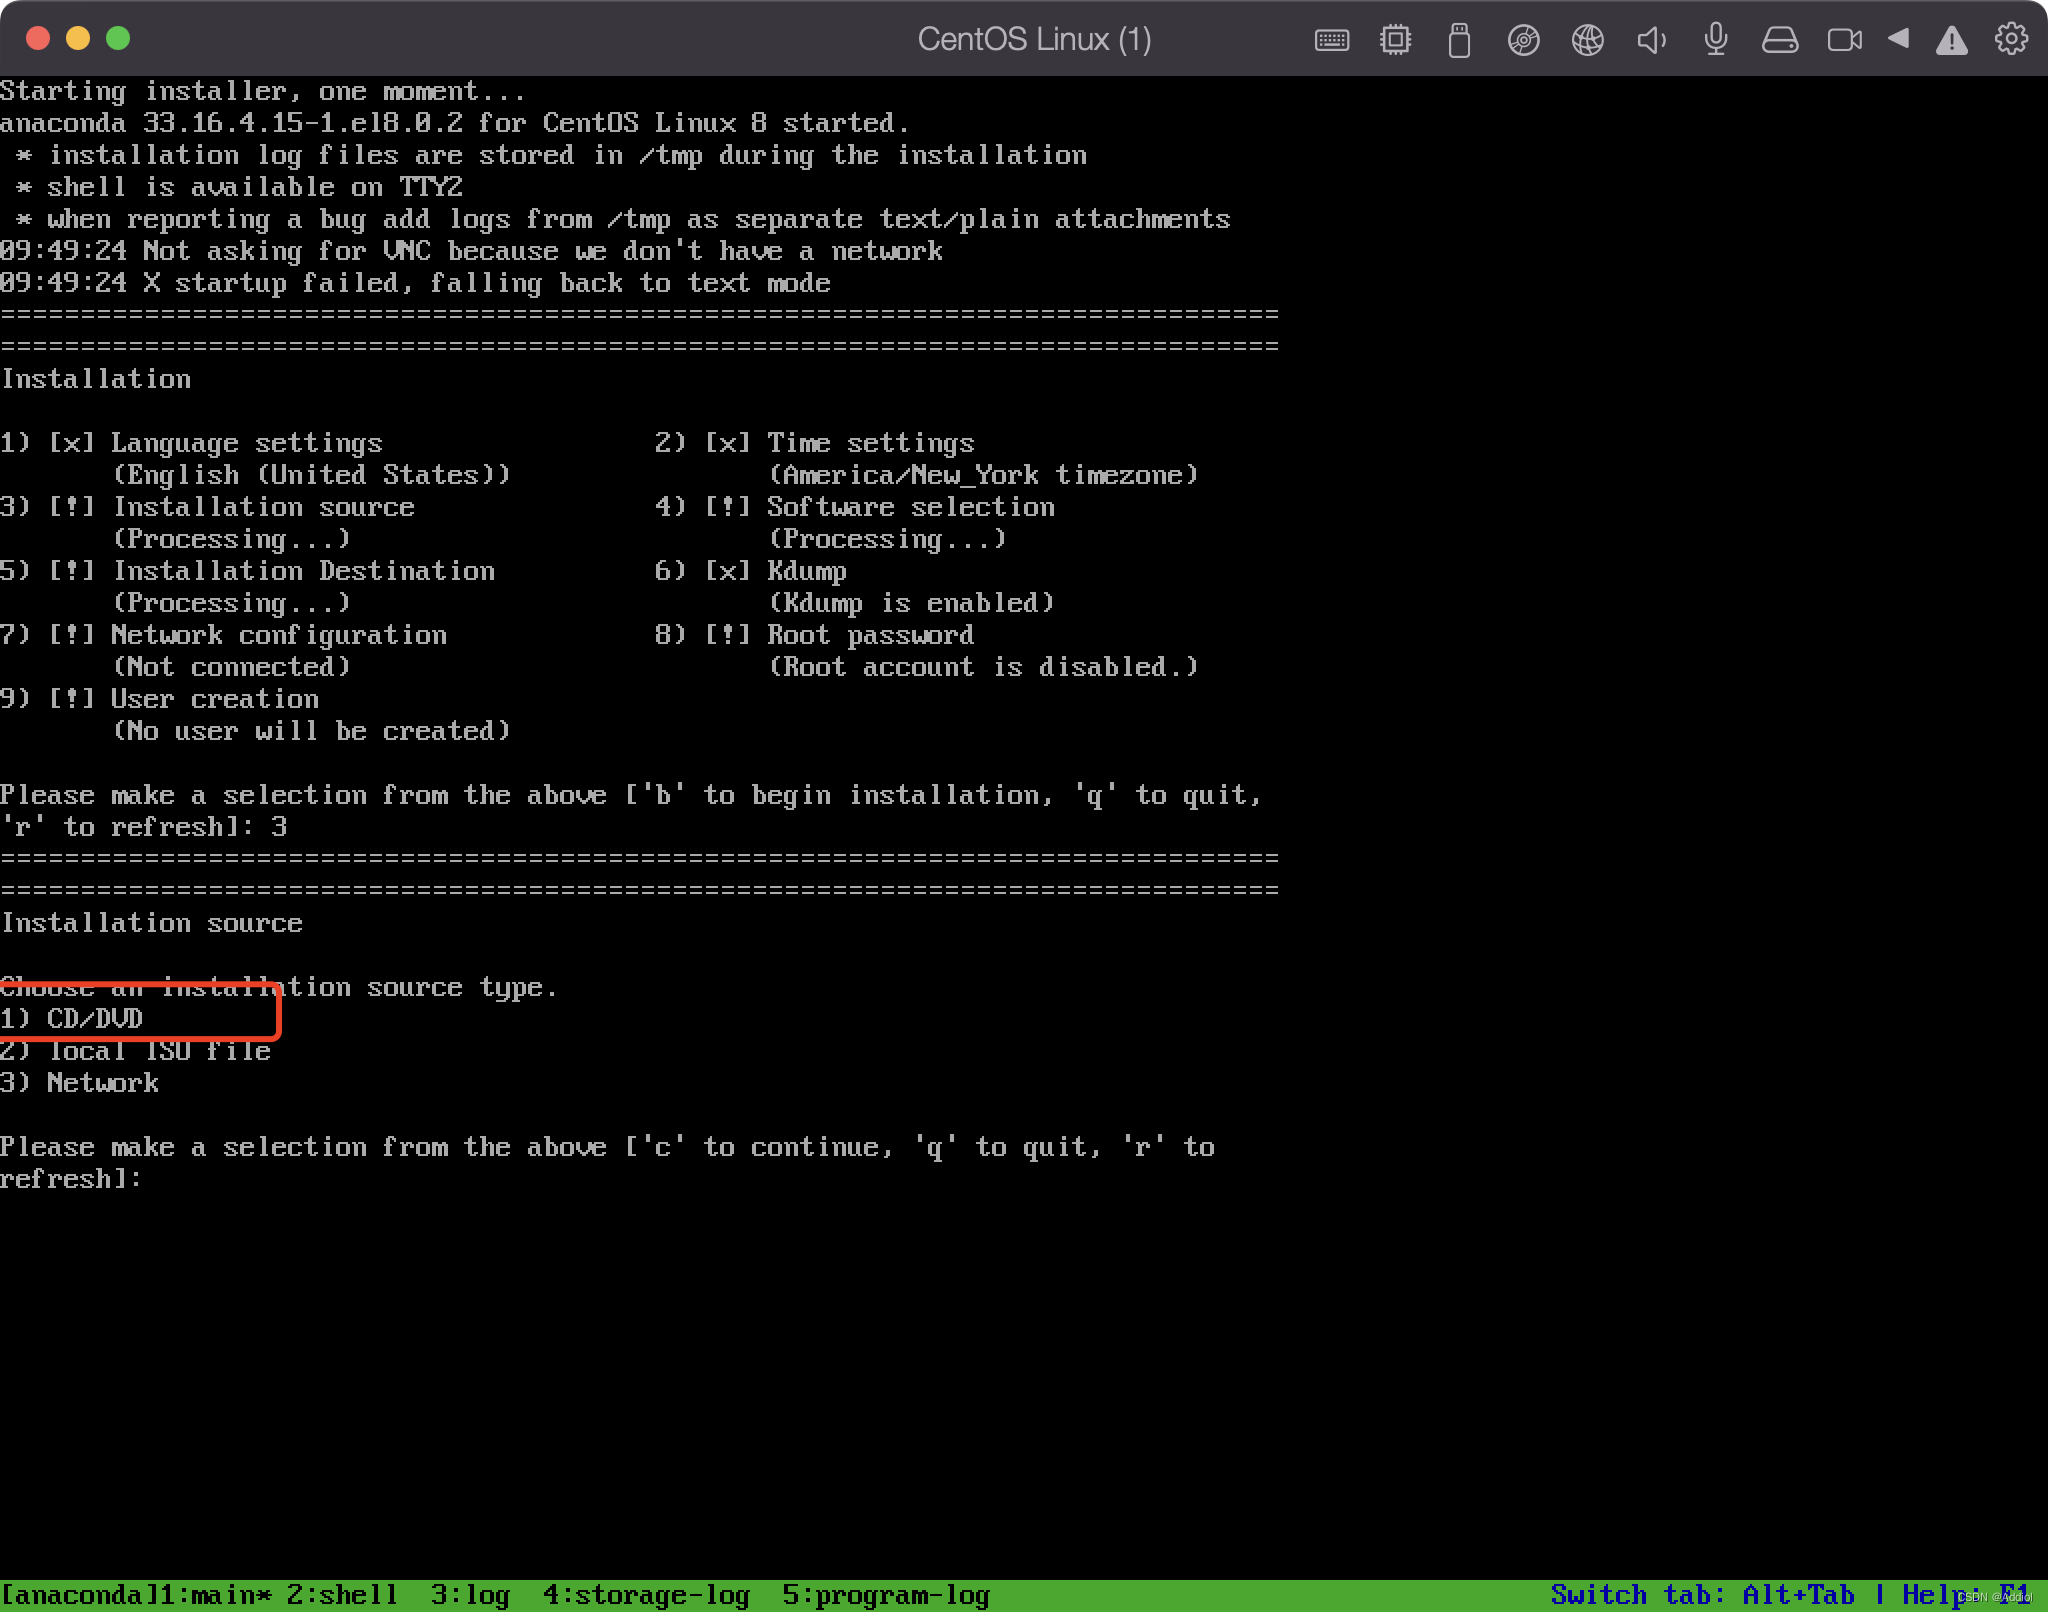Click the USB device icon
The image size is (2048, 1612).
point(1459,40)
